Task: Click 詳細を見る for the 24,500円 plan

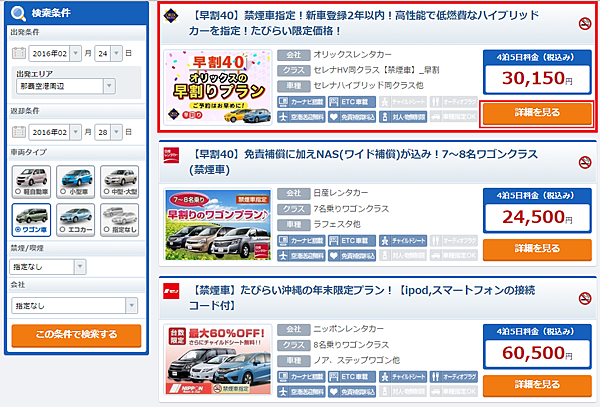Action: [x=537, y=250]
